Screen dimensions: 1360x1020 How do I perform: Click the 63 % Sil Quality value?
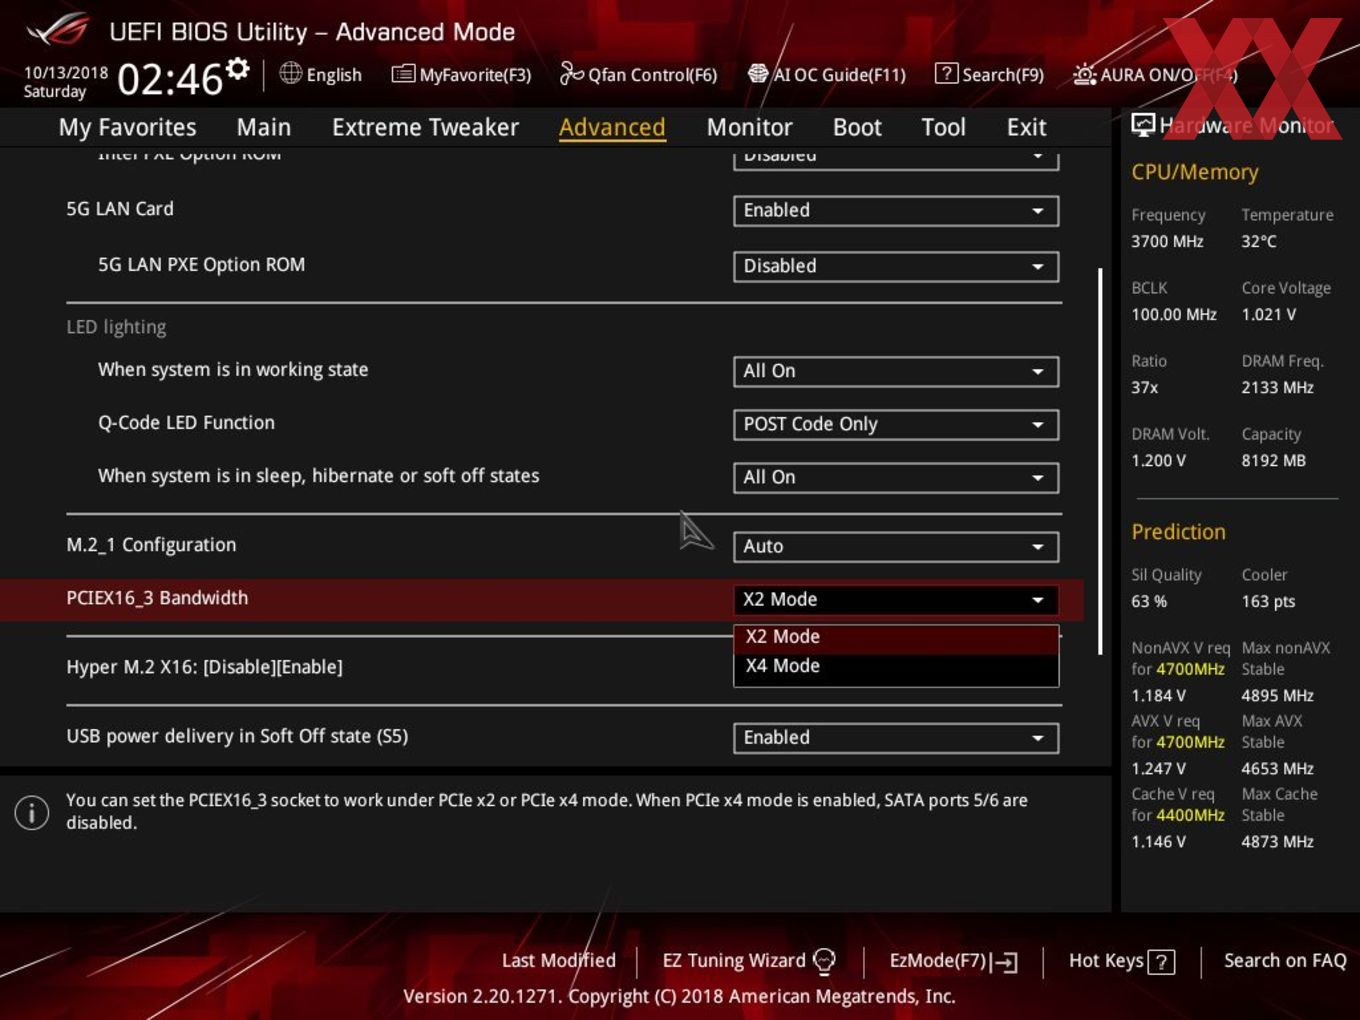[x=1149, y=601]
